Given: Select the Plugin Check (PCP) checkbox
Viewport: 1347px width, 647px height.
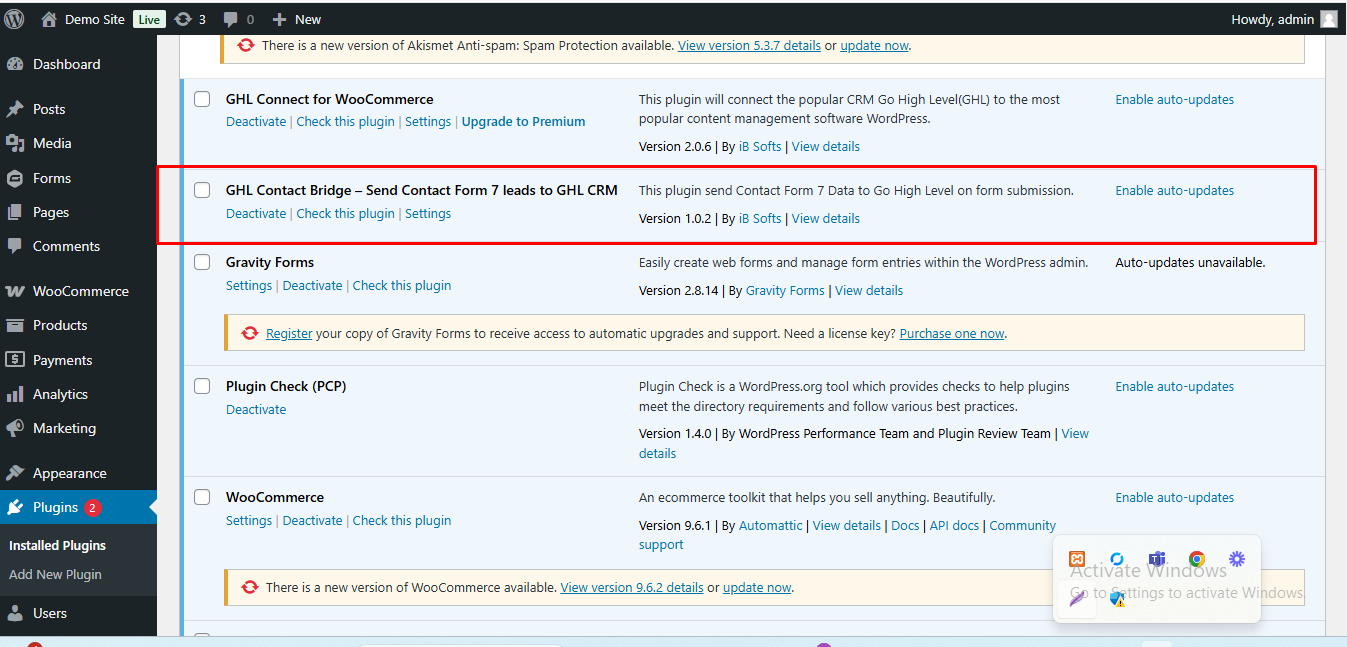Looking at the screenshot, I should (x=202, y=386).
